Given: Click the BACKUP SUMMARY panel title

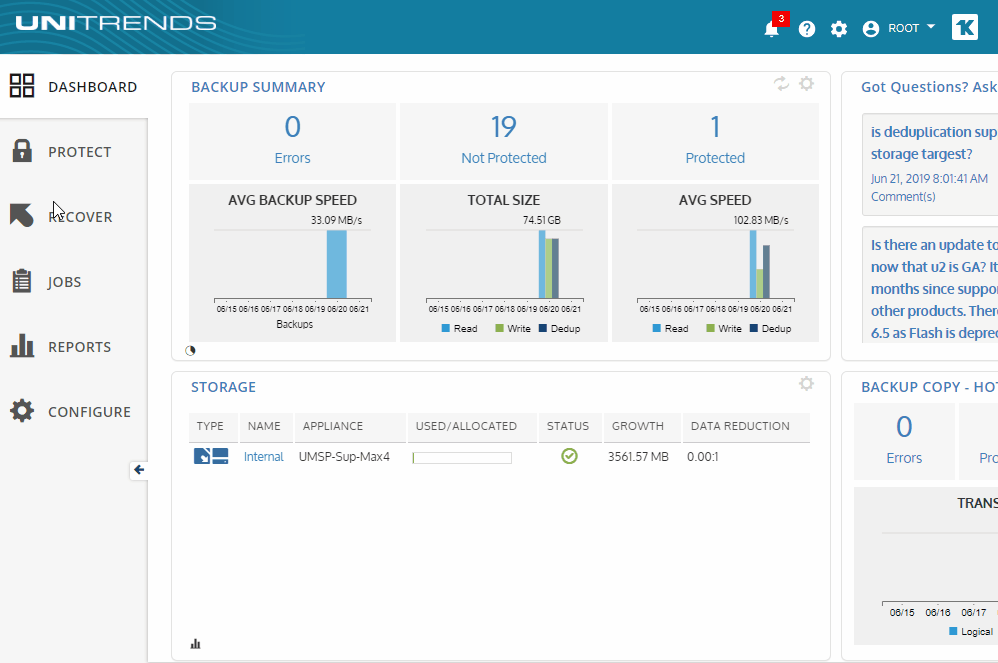Looking at the screenshot, I should pyautogui.click(x=258, y=87).
